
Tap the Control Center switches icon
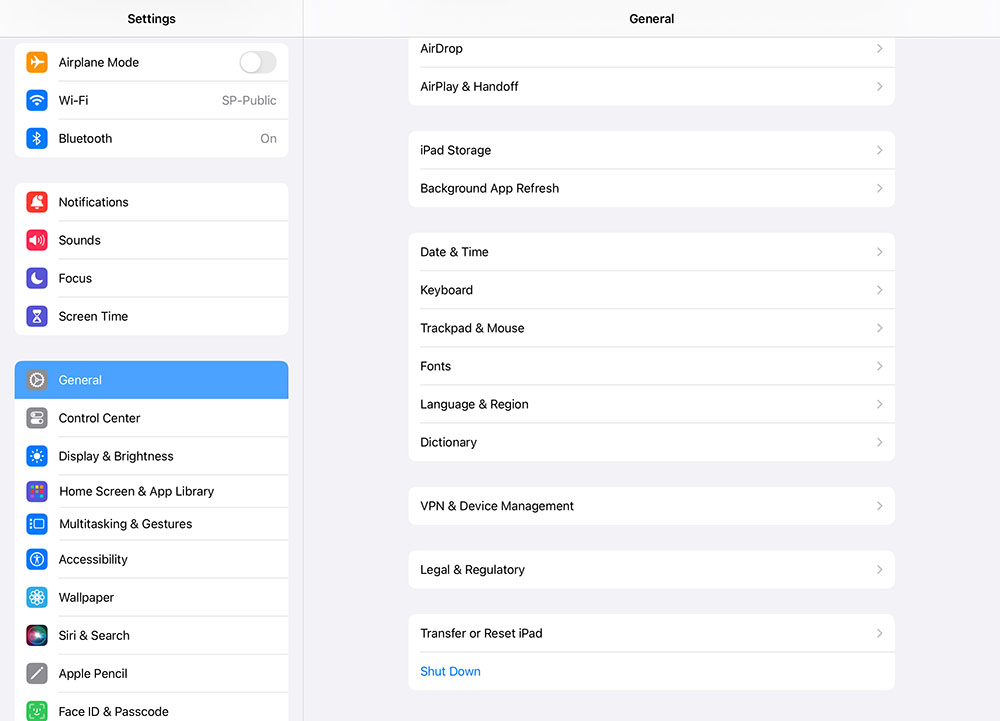37,418
